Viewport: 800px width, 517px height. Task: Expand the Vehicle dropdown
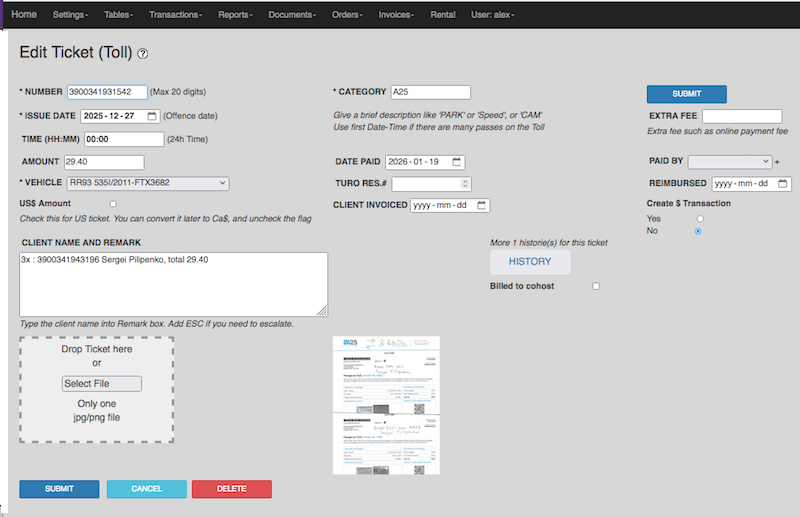click(147, 183)
